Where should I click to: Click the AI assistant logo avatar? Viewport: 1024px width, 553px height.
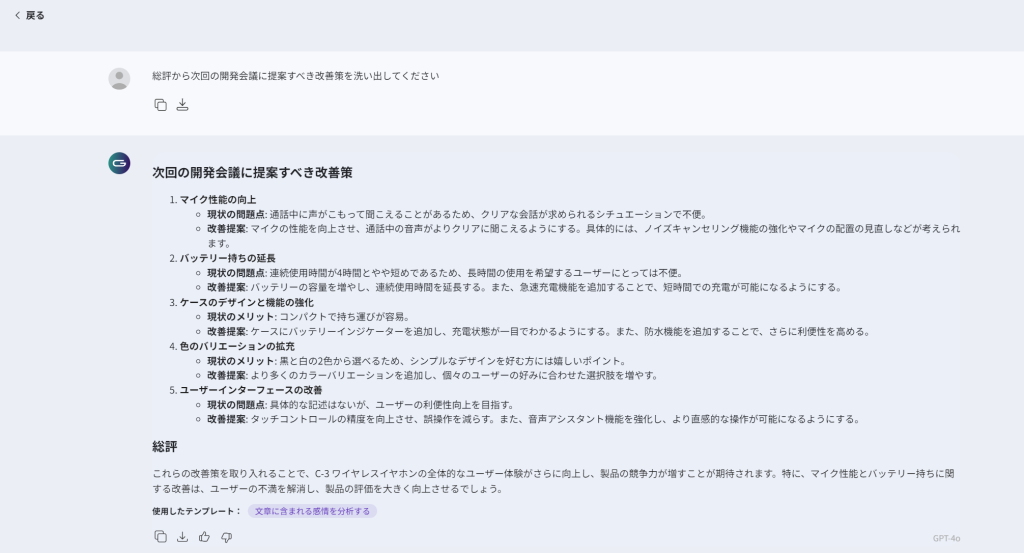[119, 163]
